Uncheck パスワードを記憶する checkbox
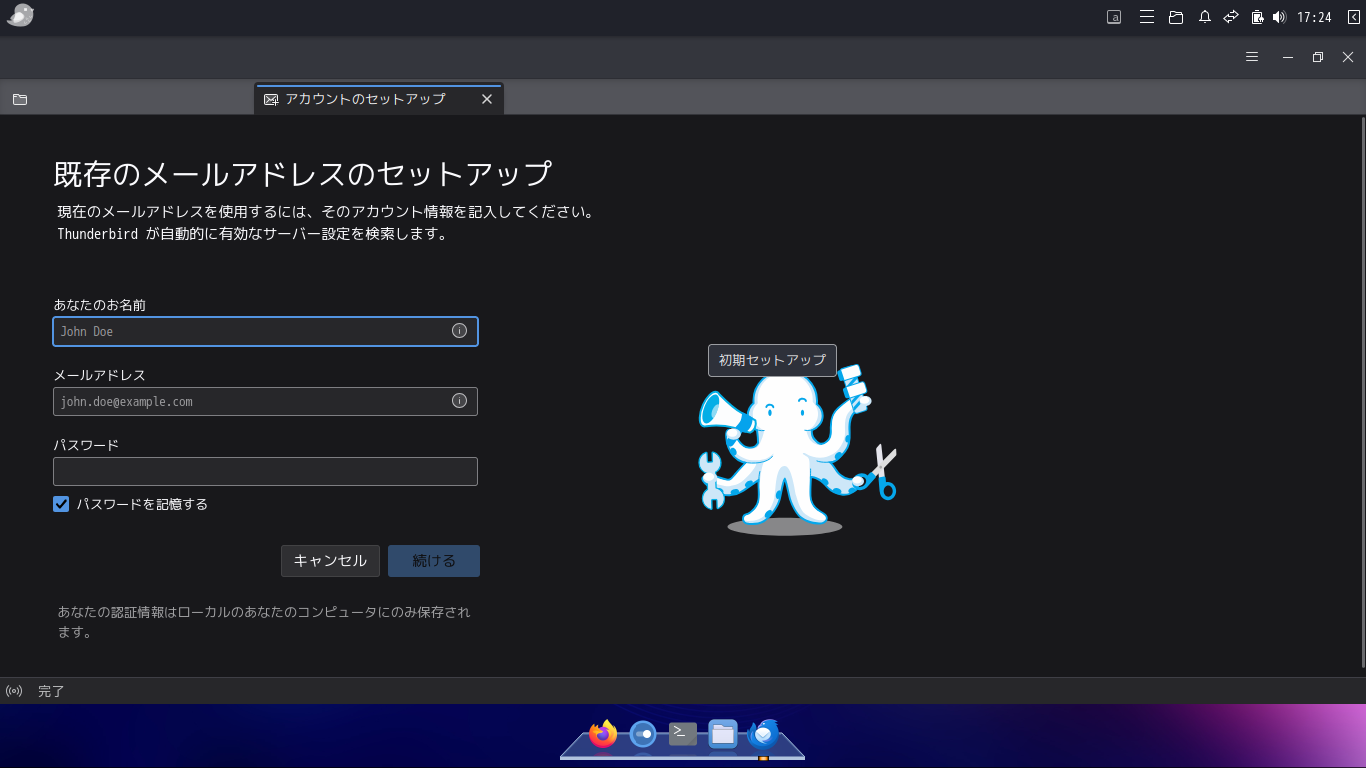The width and height of the screenshot is (1366, 768). pyautogui.click(x=61, y=504)
